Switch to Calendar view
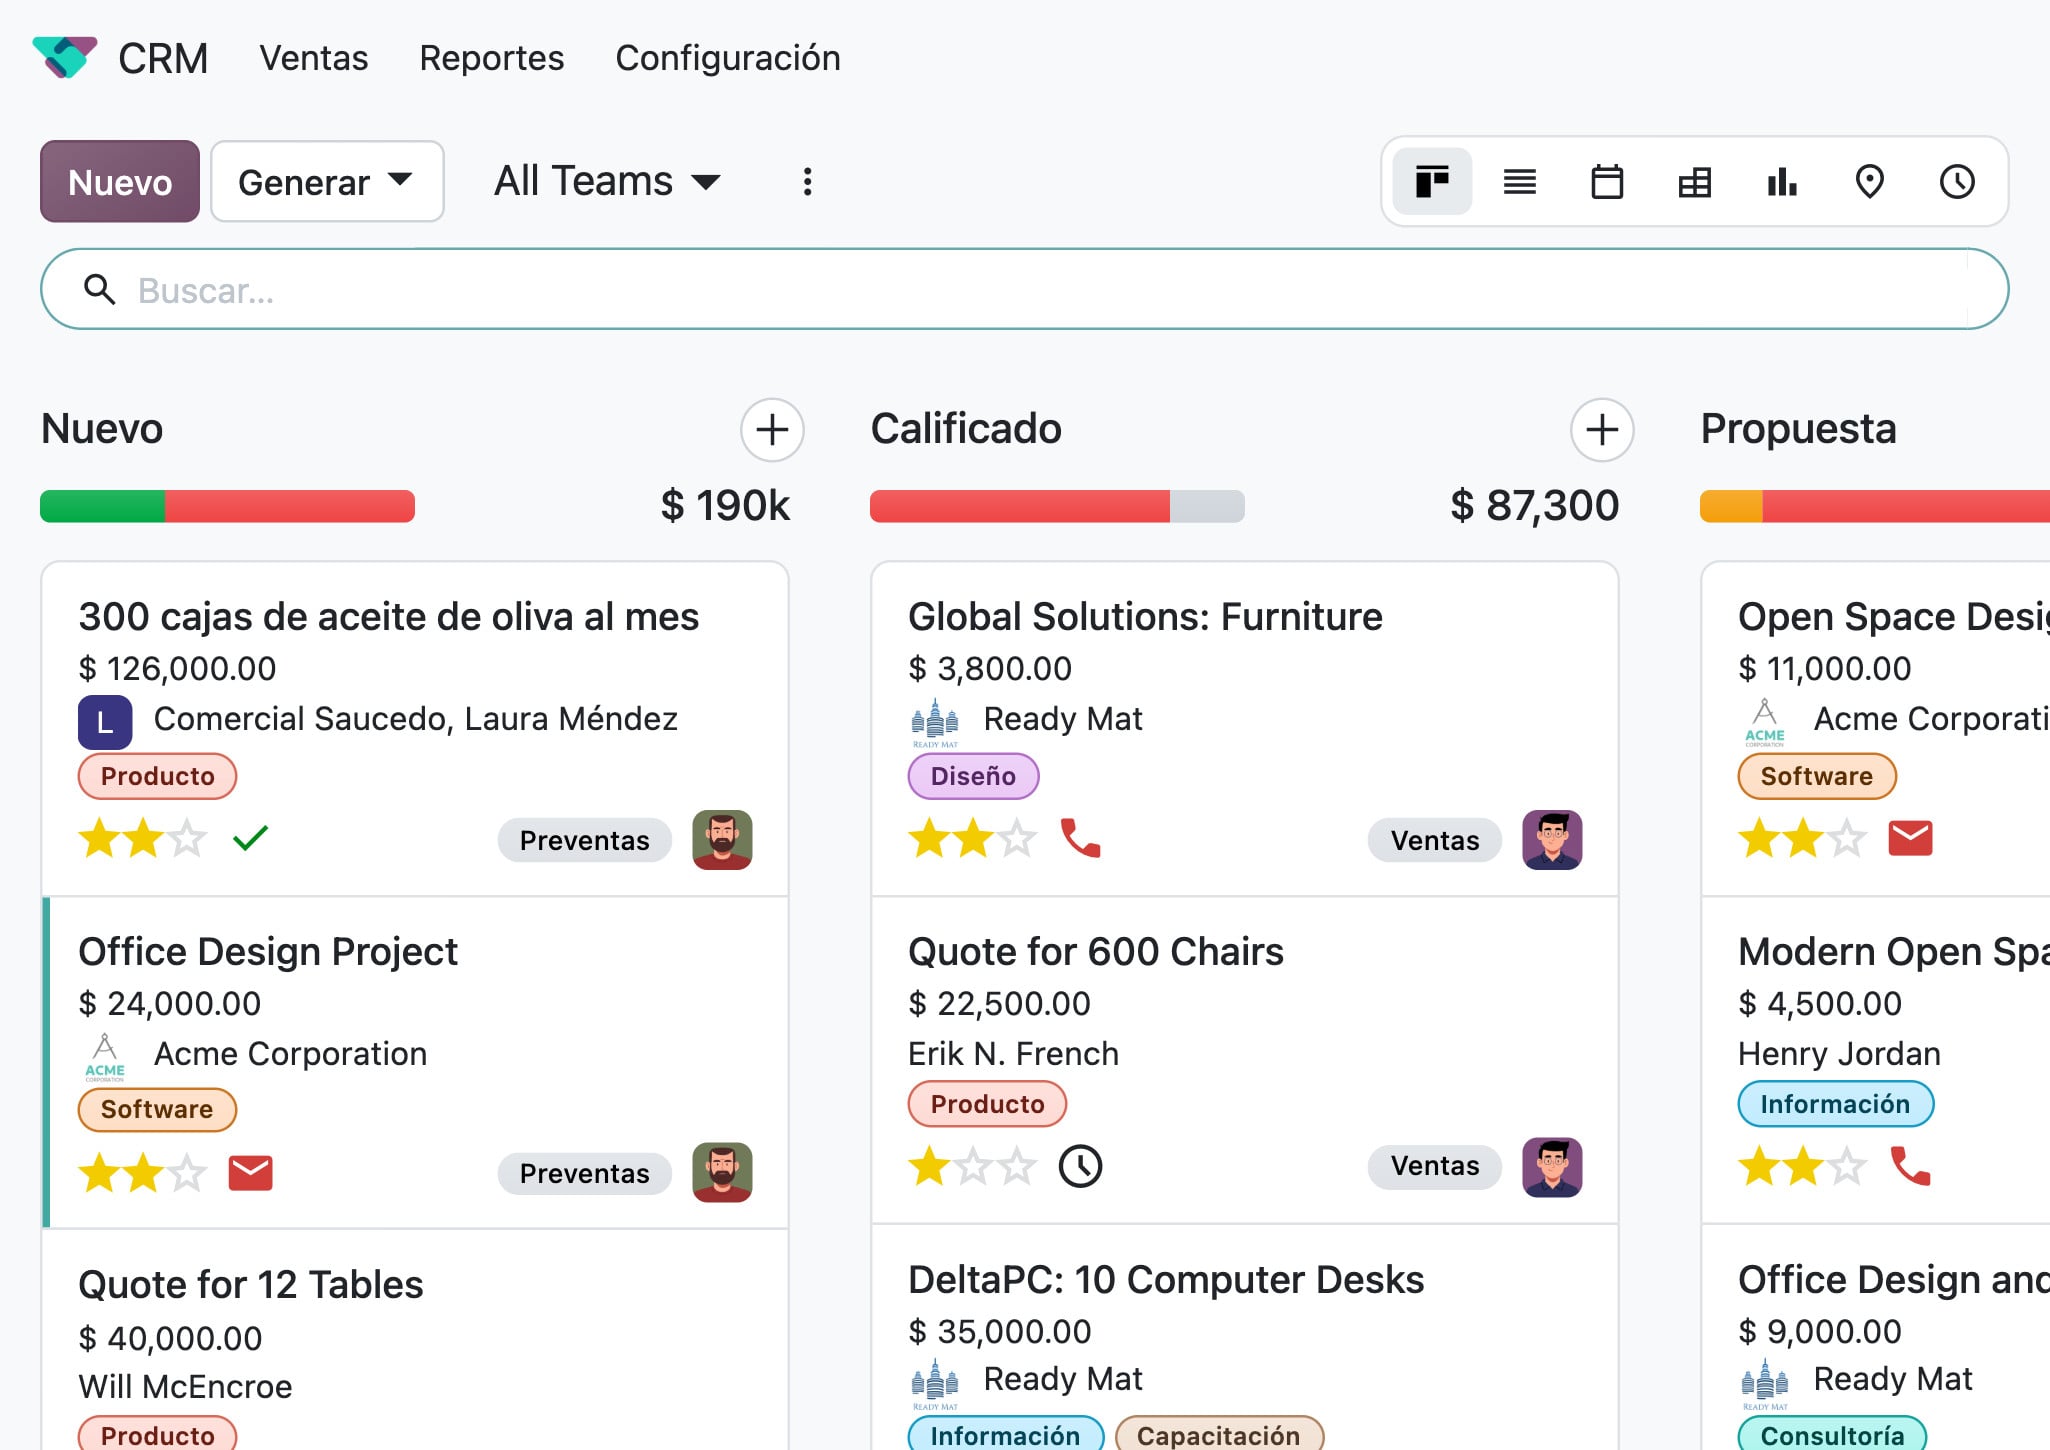This screenshot has width=2050, height=1450. click(x=1607, y=182)
